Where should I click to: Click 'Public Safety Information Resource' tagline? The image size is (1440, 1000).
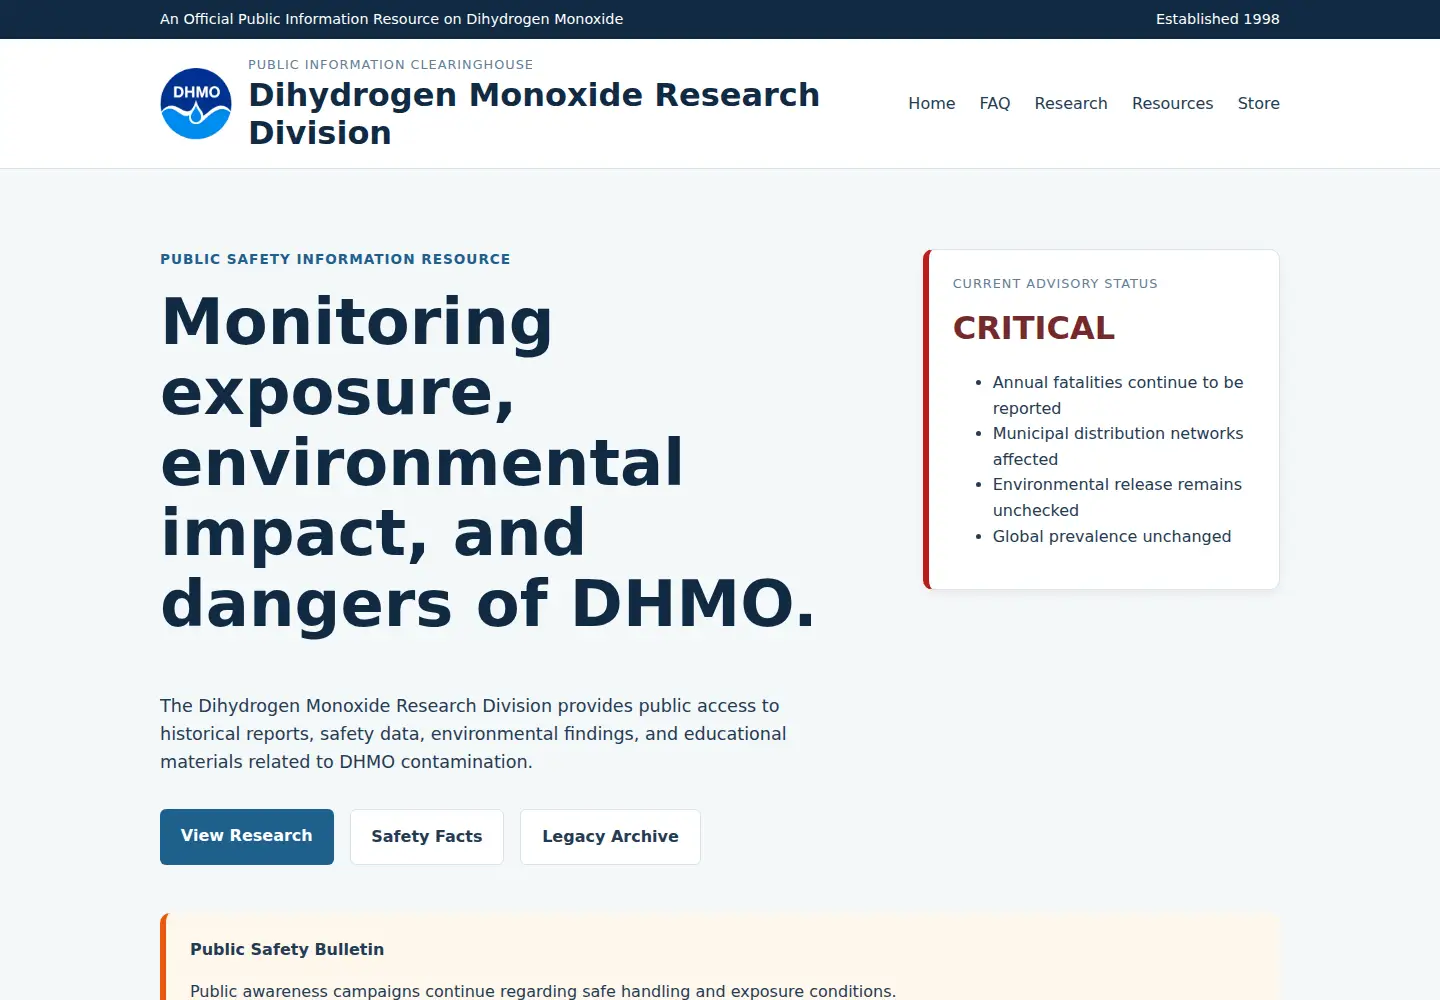point(335,259)
